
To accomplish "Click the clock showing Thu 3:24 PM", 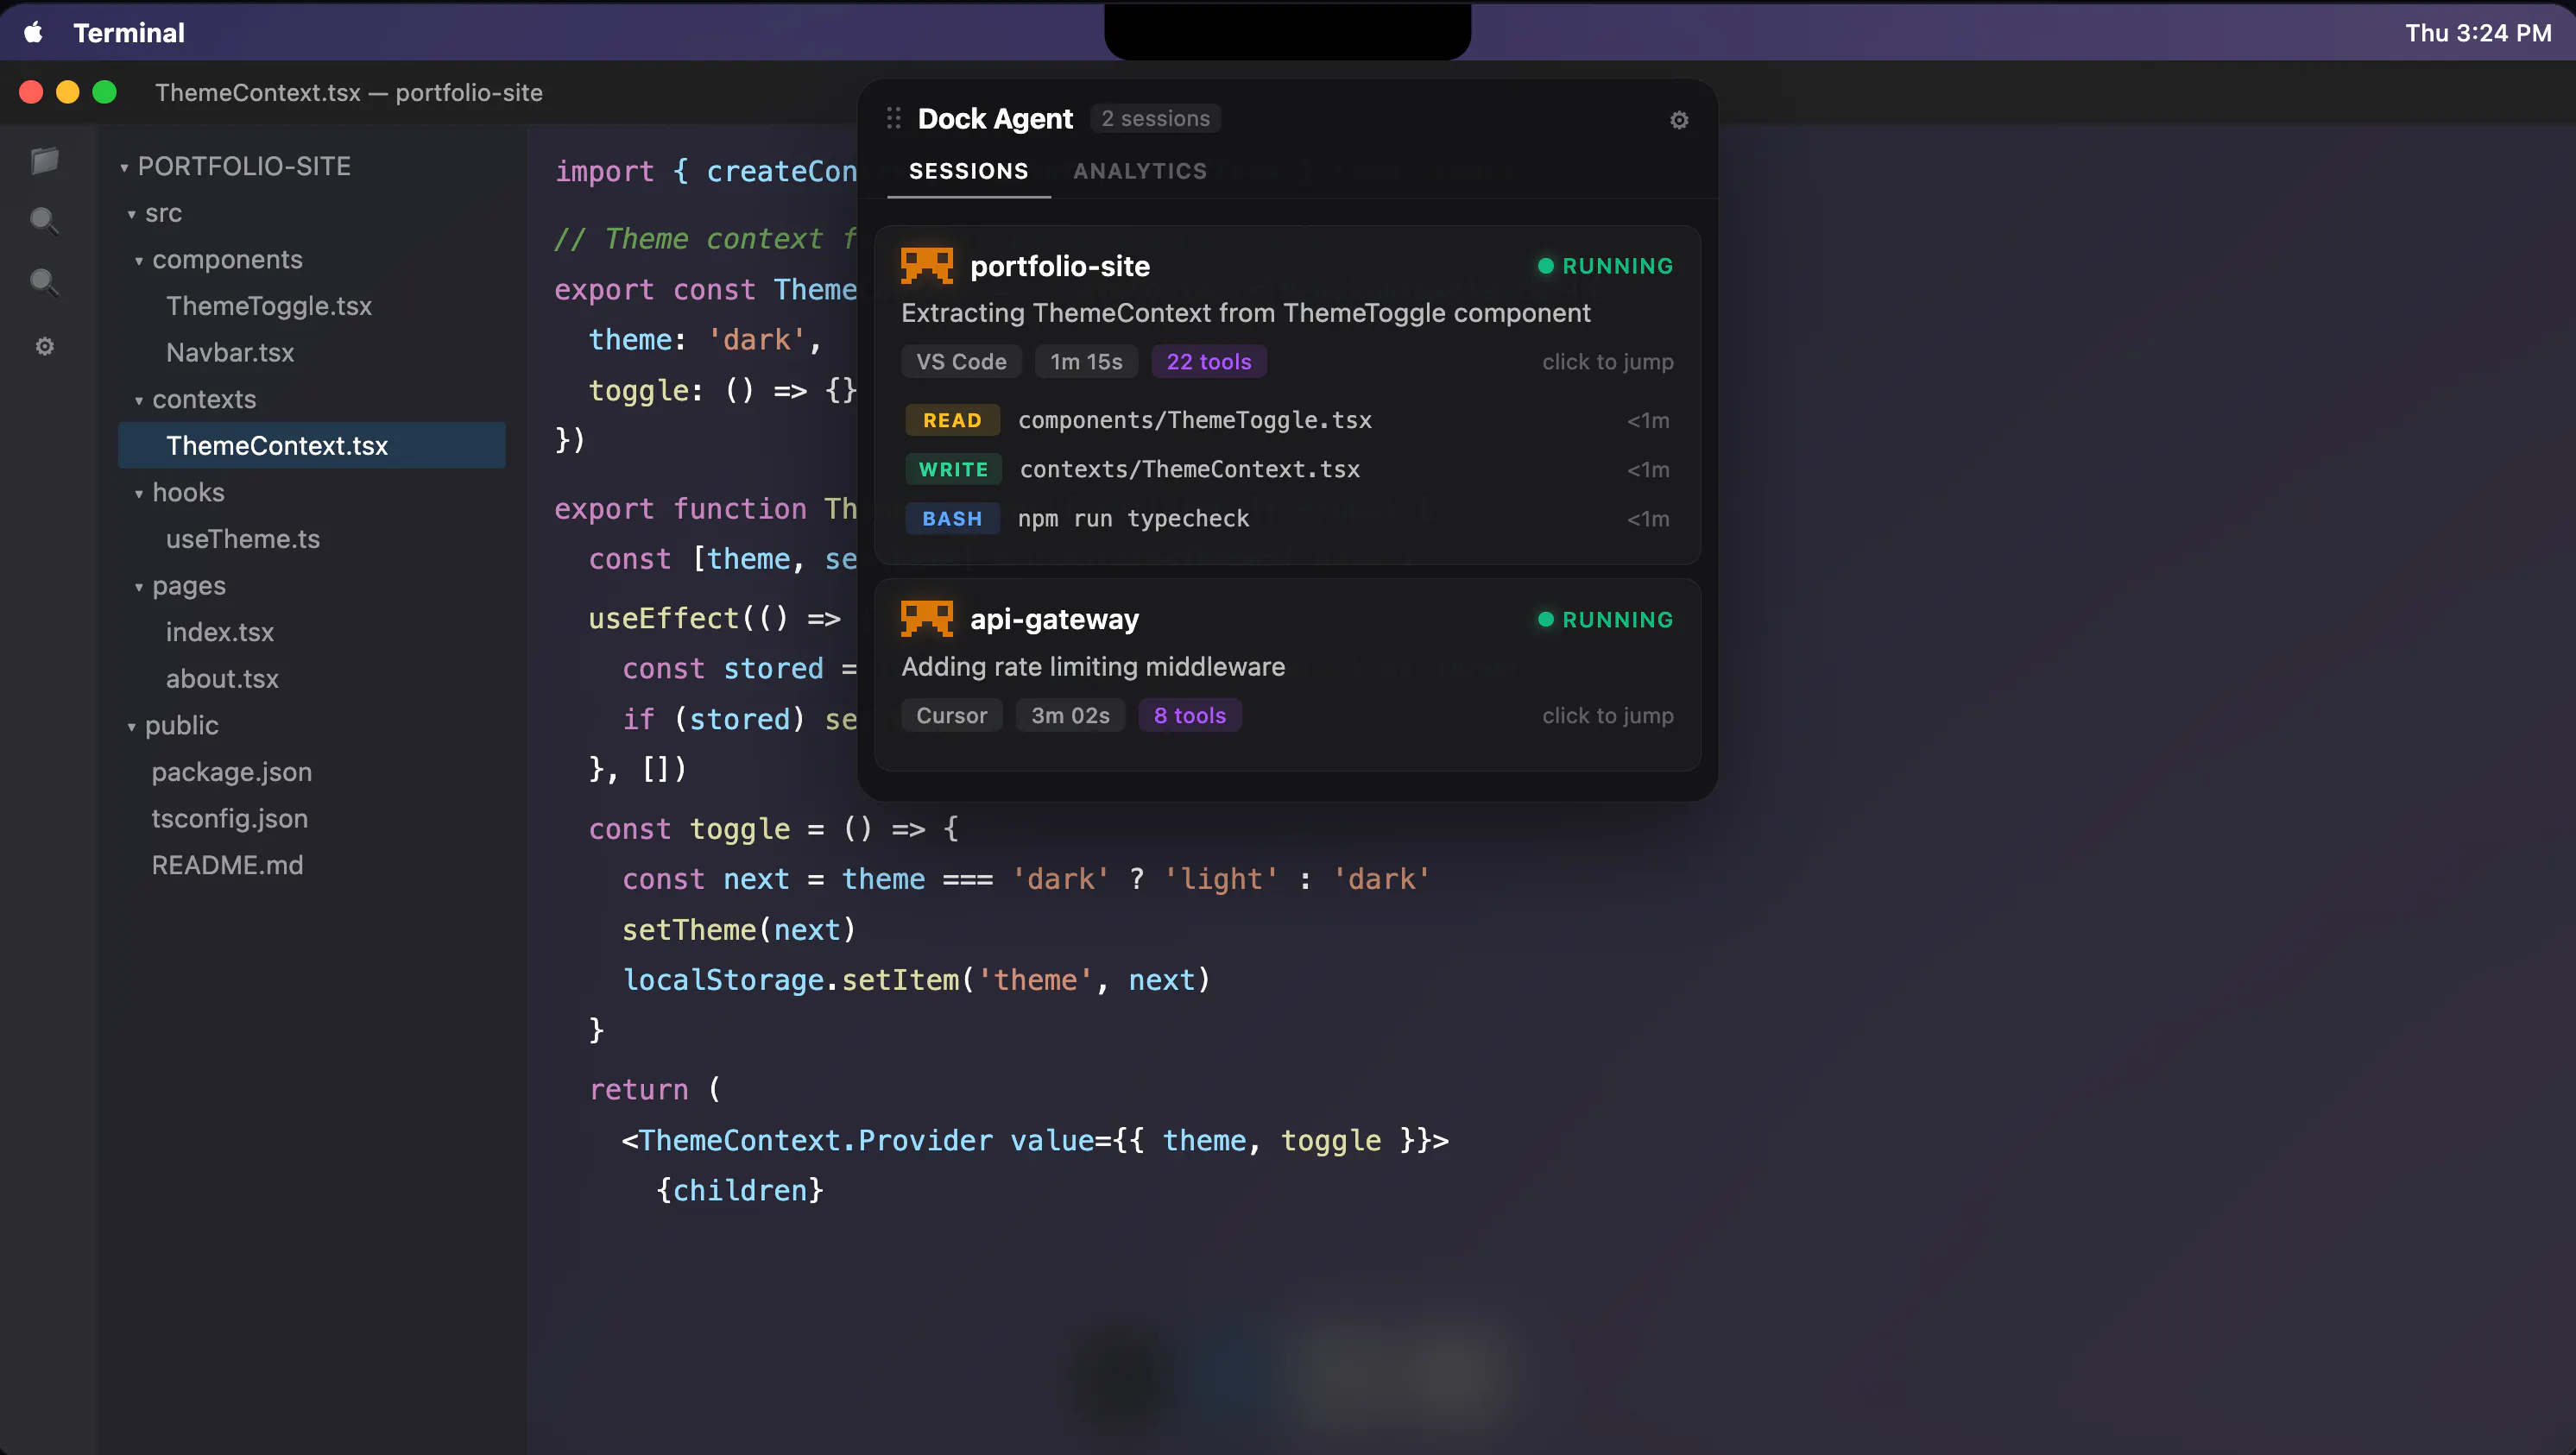I will click(2478, 33).
